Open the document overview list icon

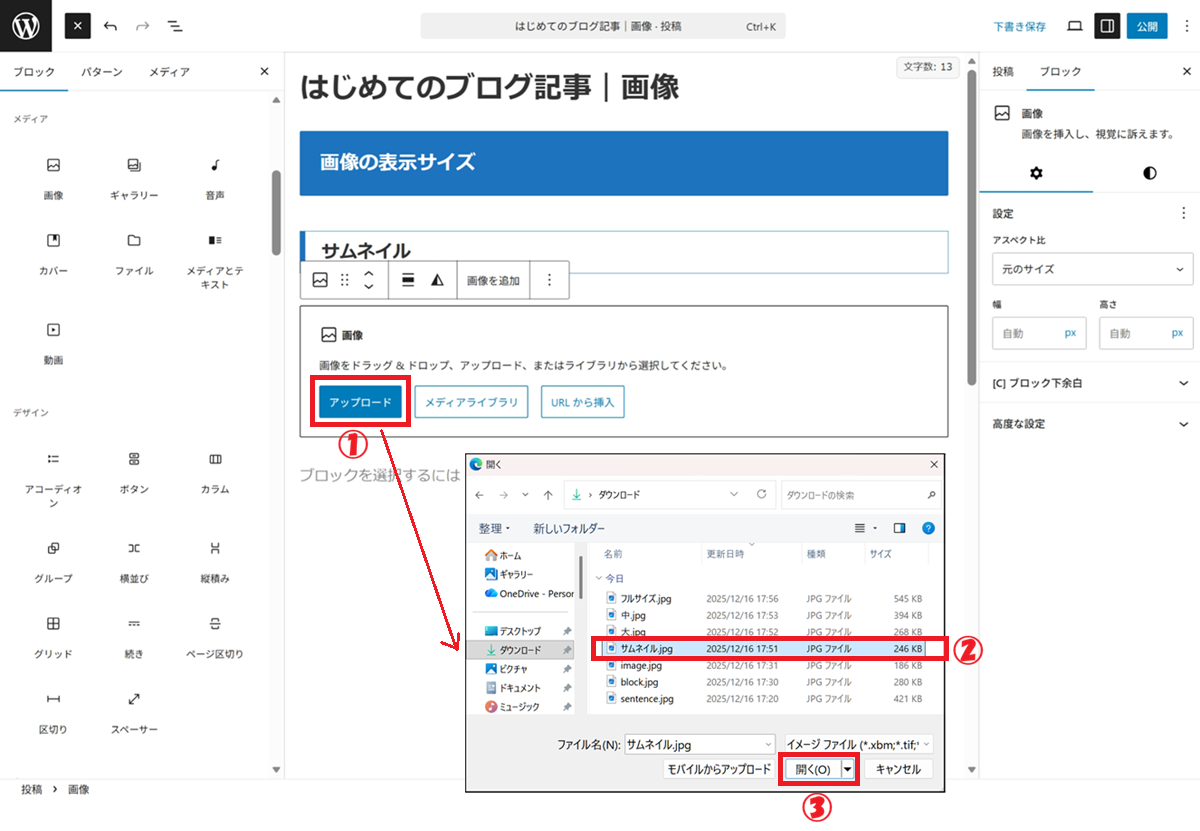coord(174,26)
